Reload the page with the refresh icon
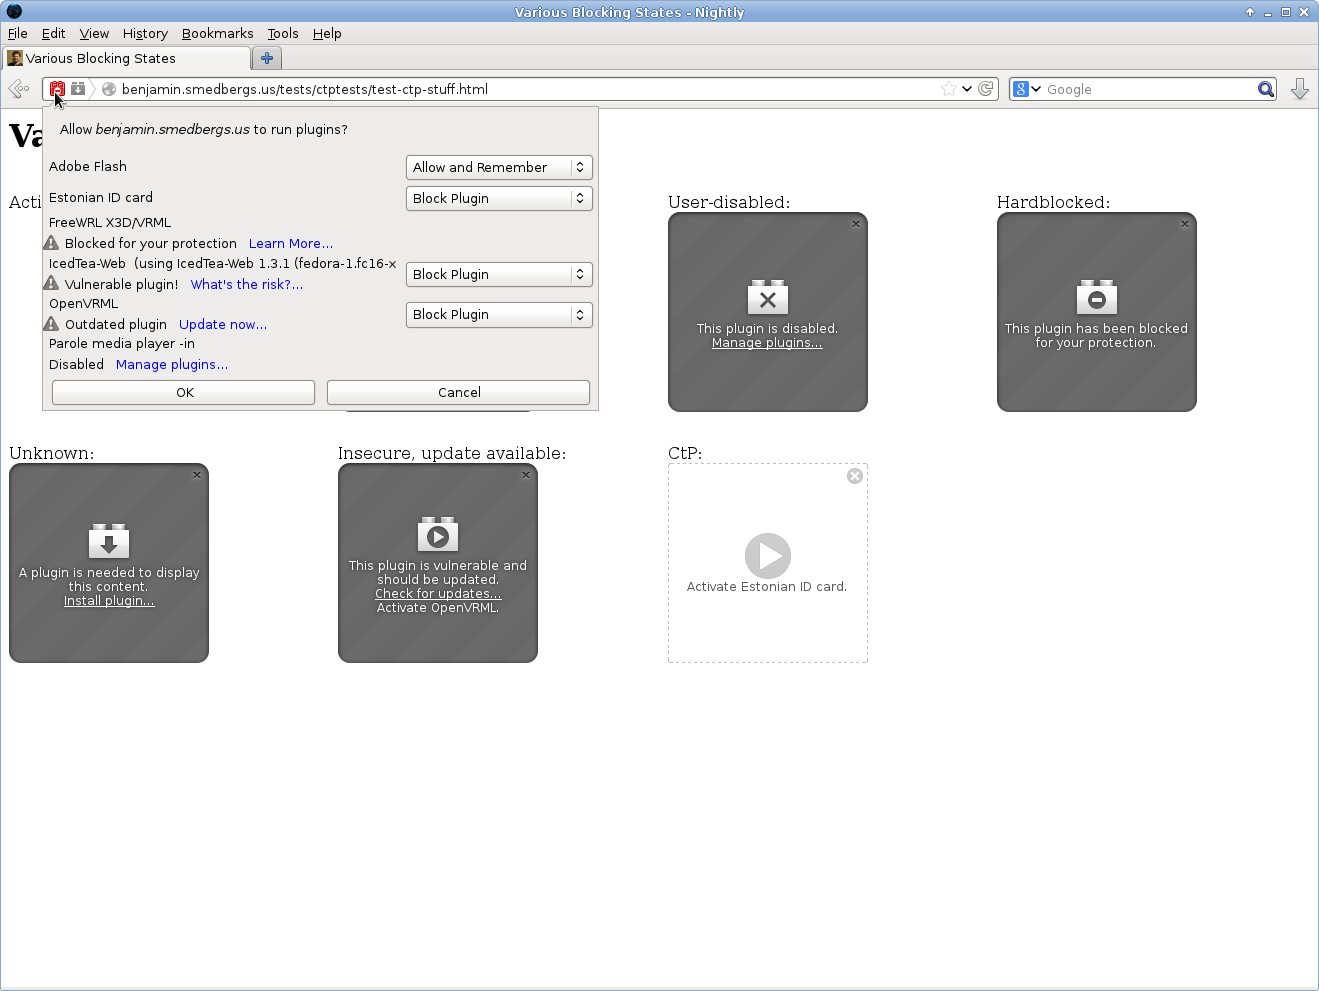Image resolution: width=1319 pixels, height=991 pixels. 986,89
